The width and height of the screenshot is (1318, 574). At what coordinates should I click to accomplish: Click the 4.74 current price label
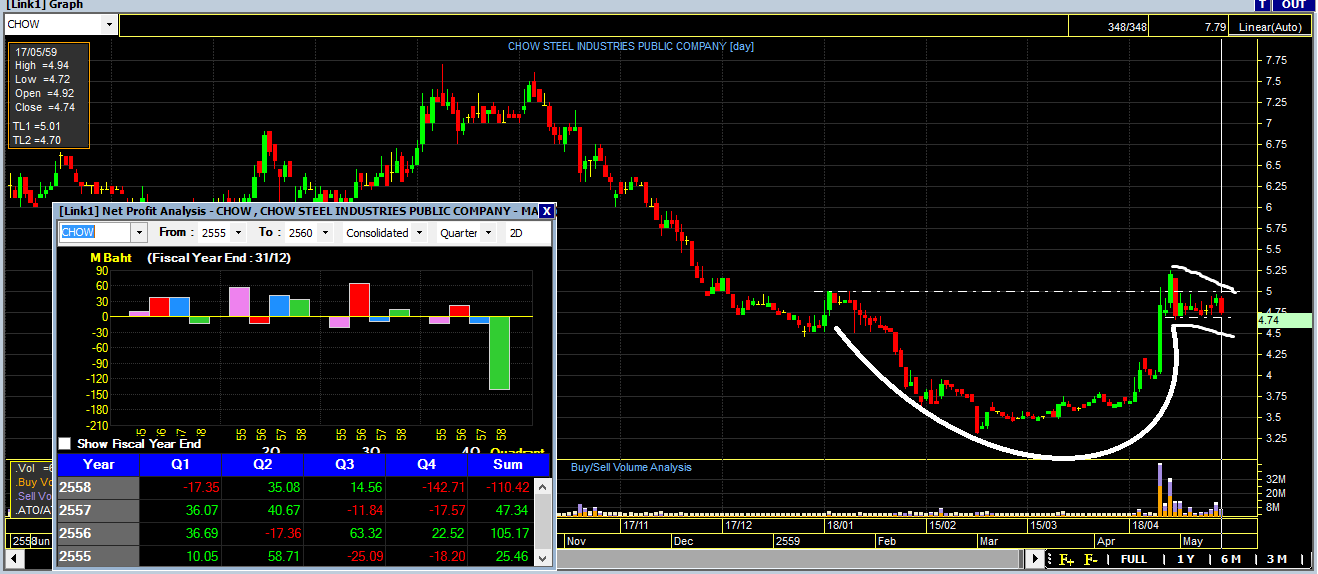[1284, 321]
